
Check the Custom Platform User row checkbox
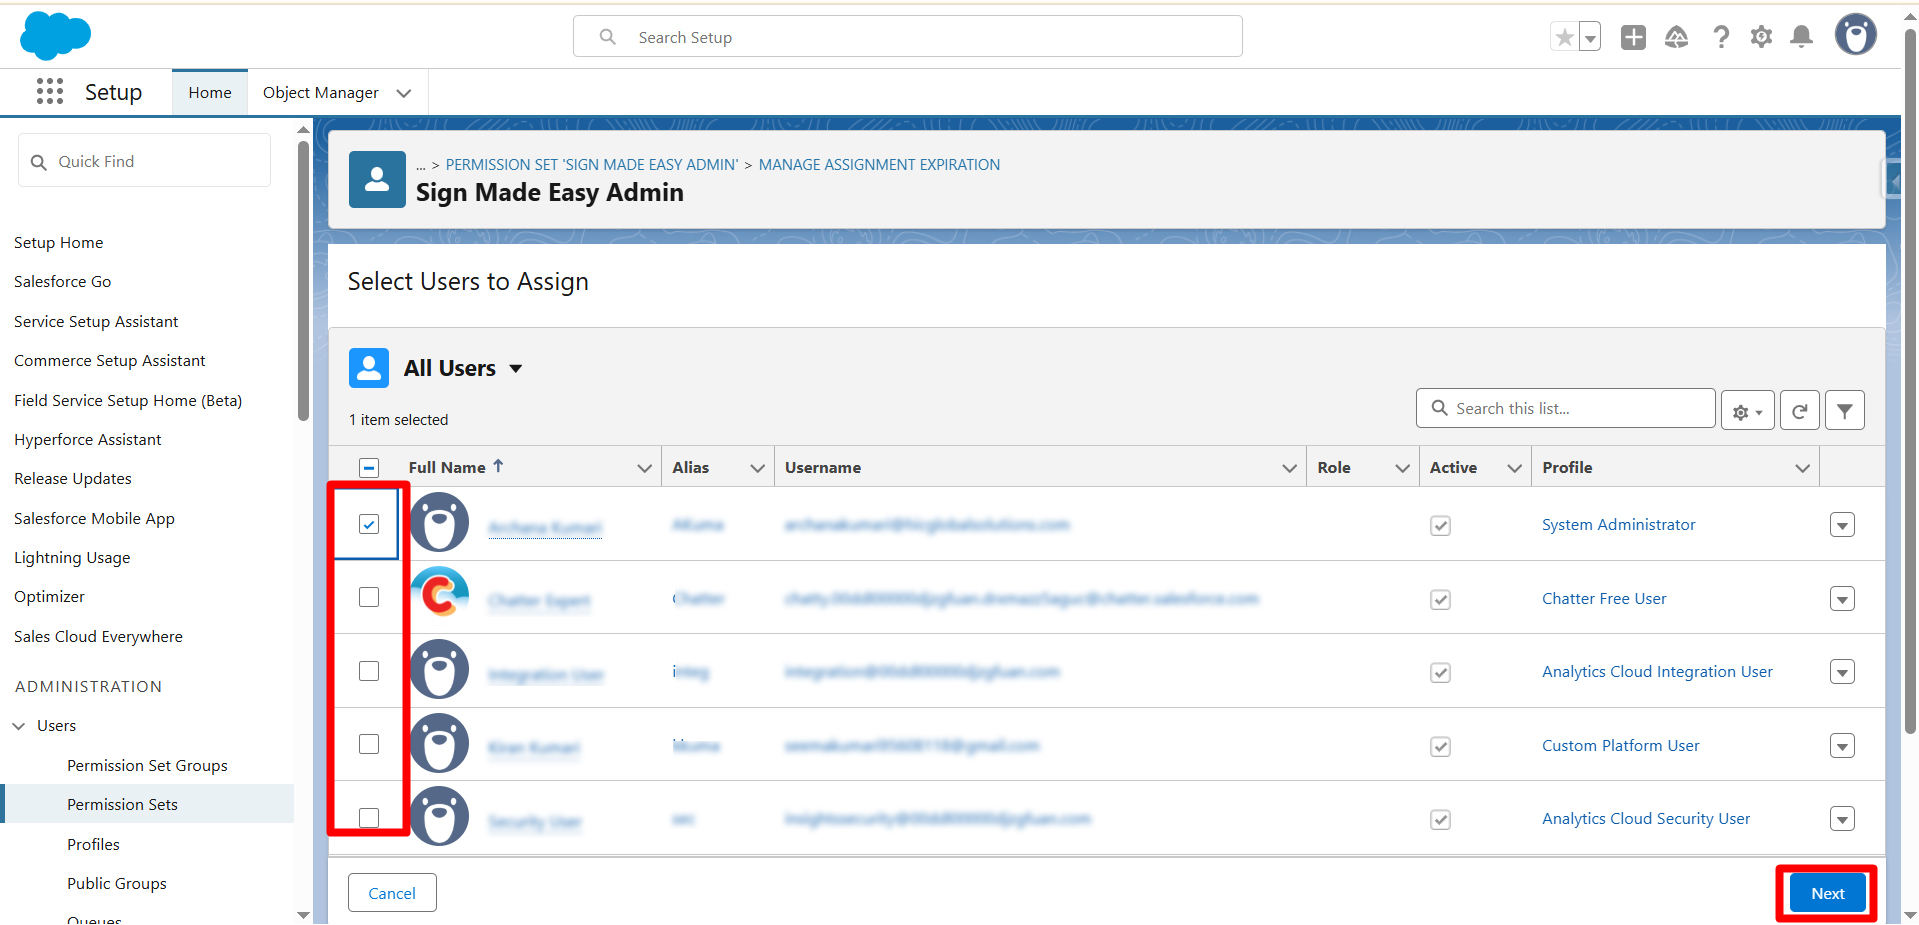click(x=369, y=744)
